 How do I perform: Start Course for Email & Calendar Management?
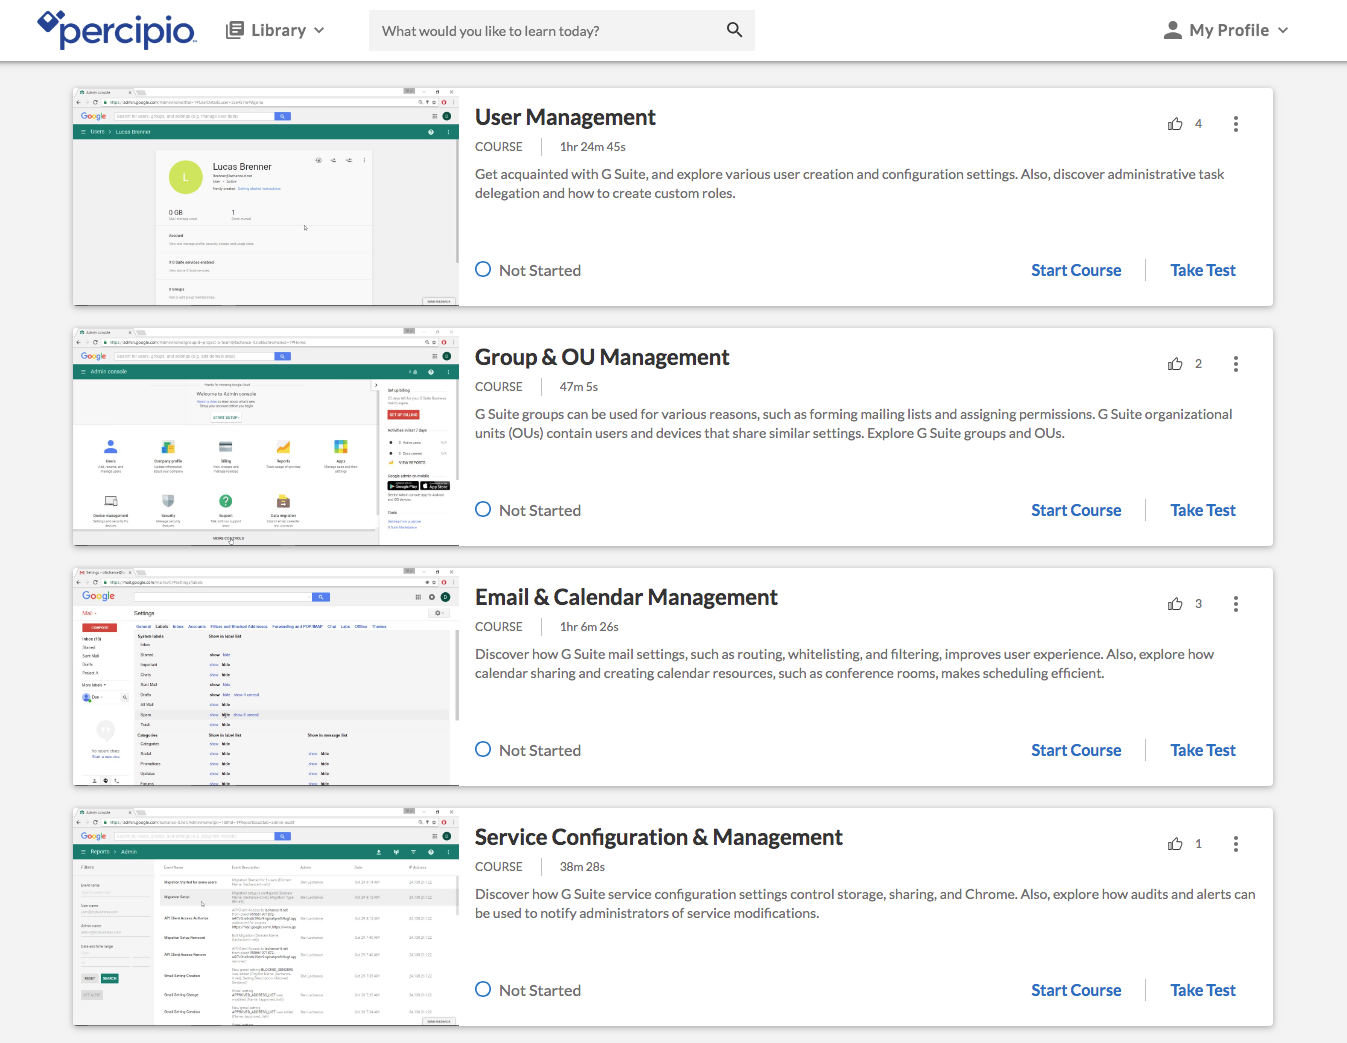click(x=1076, y=750)
